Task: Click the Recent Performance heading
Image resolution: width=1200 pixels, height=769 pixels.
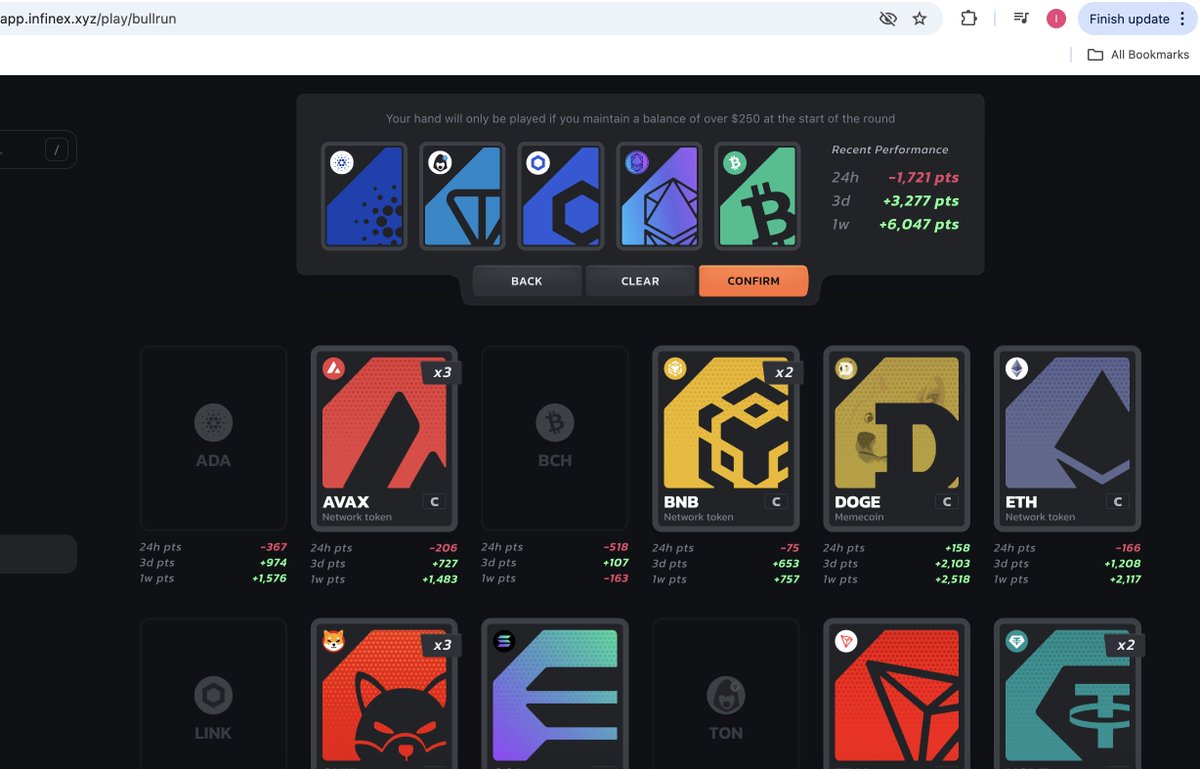Action: 890,149
